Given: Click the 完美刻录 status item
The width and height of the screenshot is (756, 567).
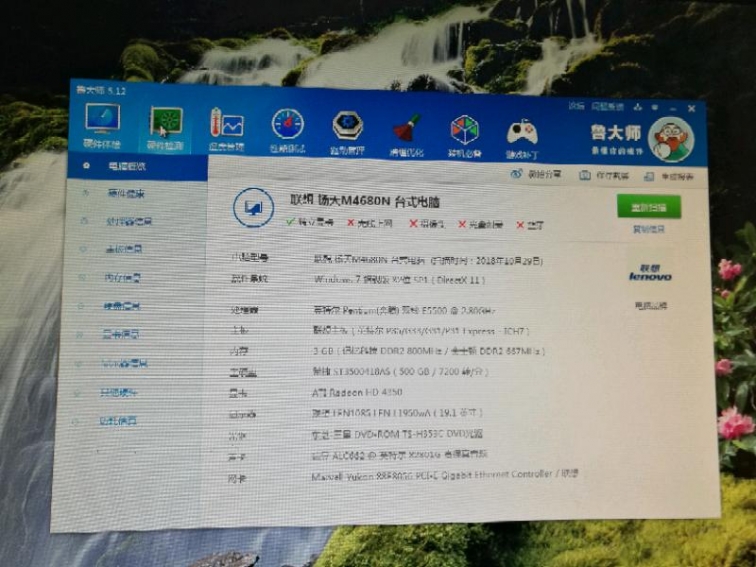Looking at the screenshot, I should tap(480, 224).
